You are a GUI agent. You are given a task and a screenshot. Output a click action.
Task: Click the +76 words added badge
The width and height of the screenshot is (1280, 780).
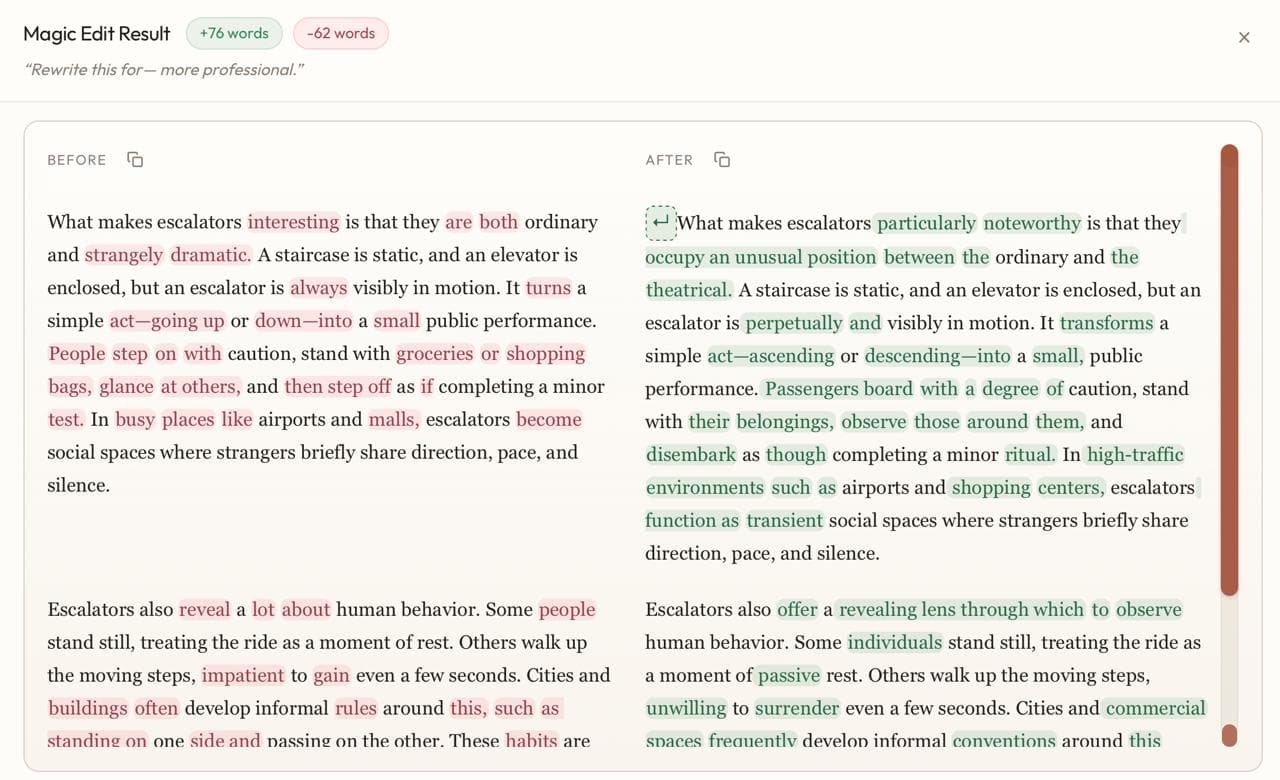coord(234,33)
